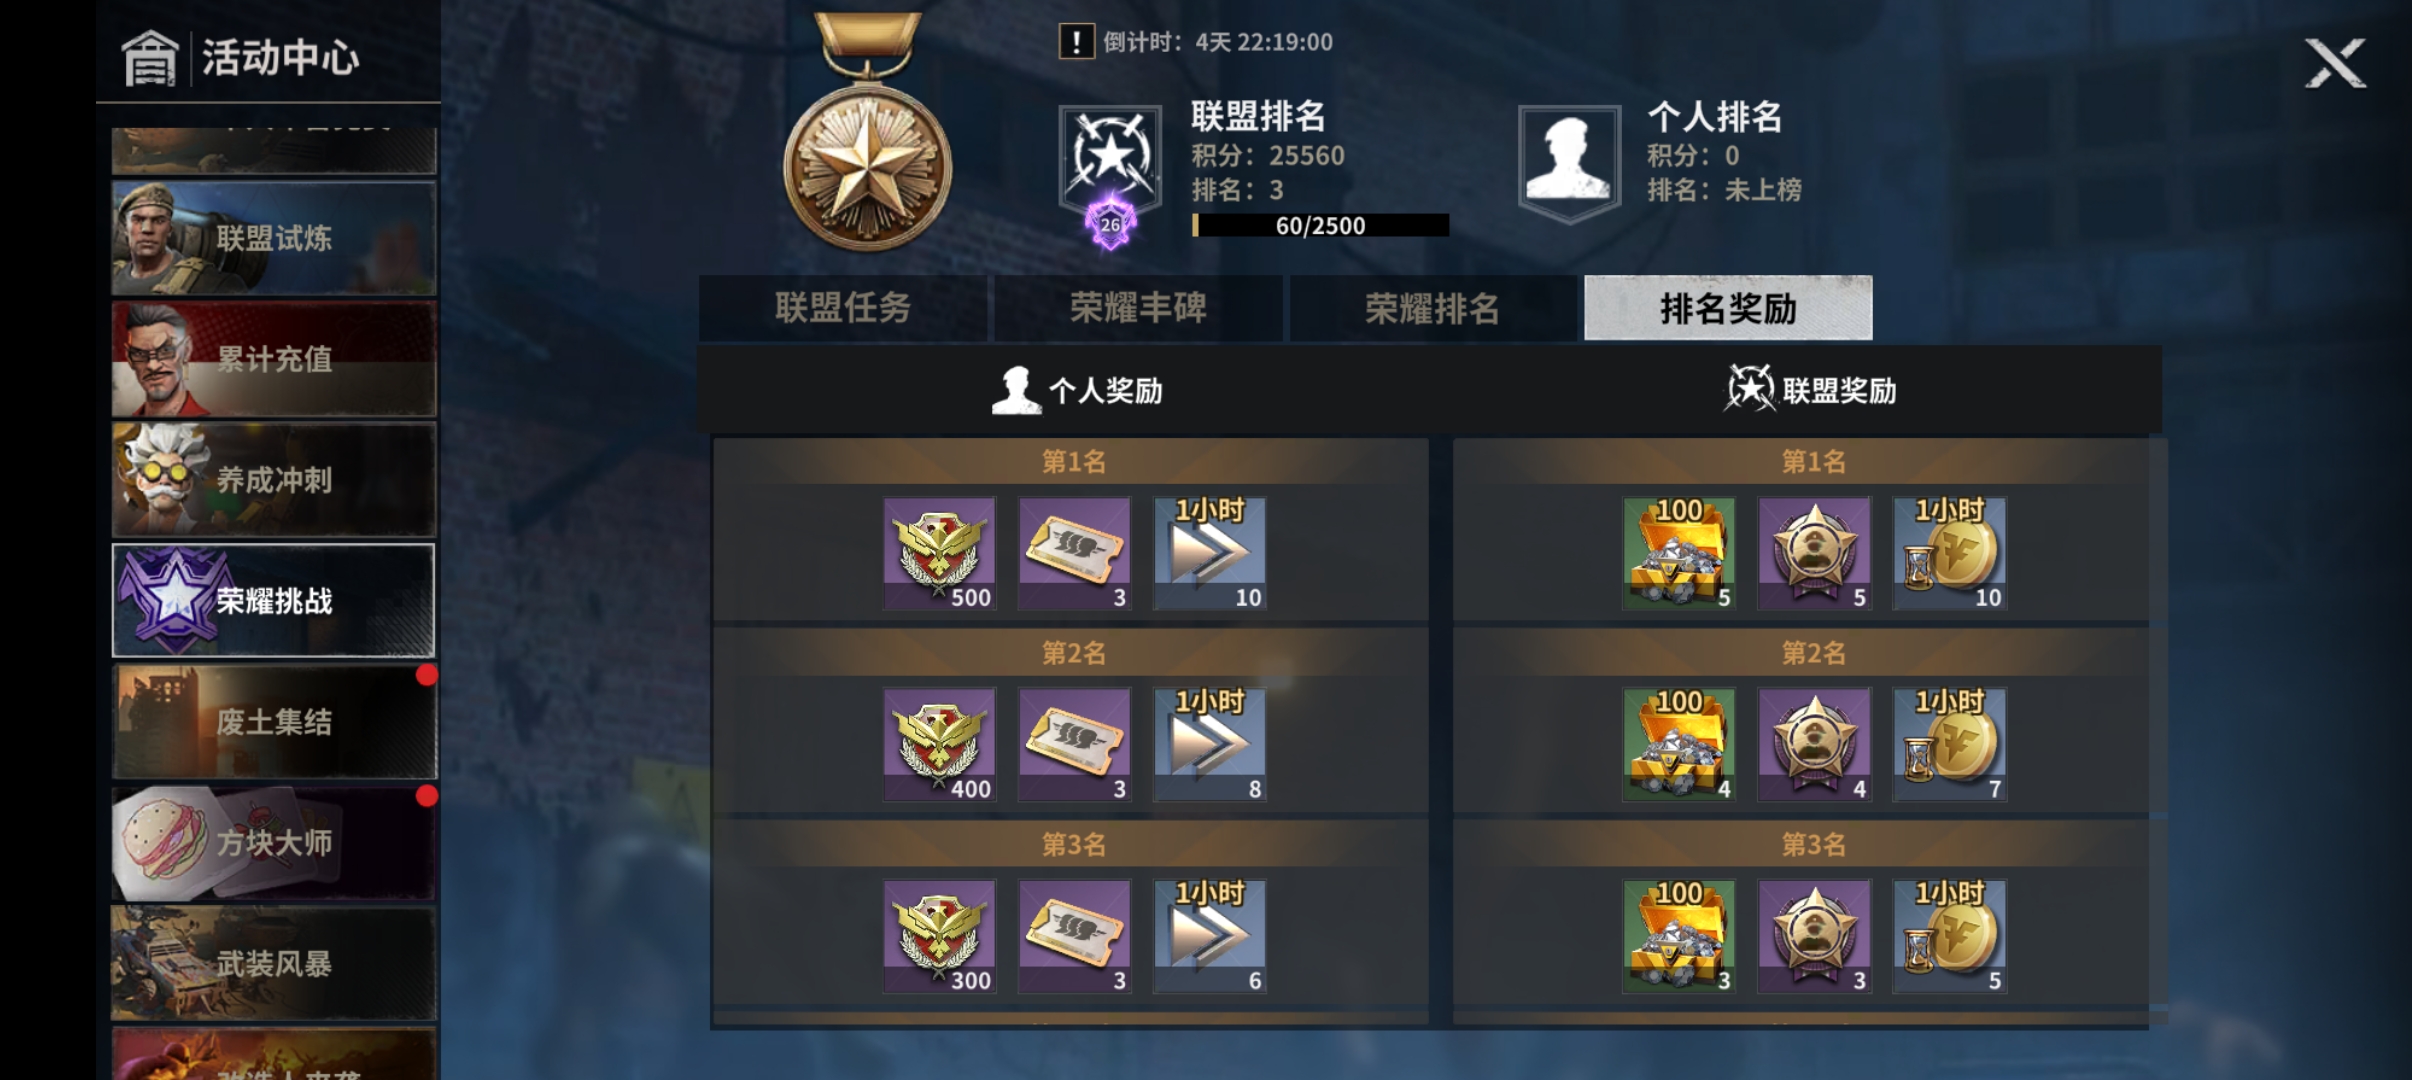2412x1080 pixels.
Task: Open the 废土集结 event with red dot
Action: point(274,722)
